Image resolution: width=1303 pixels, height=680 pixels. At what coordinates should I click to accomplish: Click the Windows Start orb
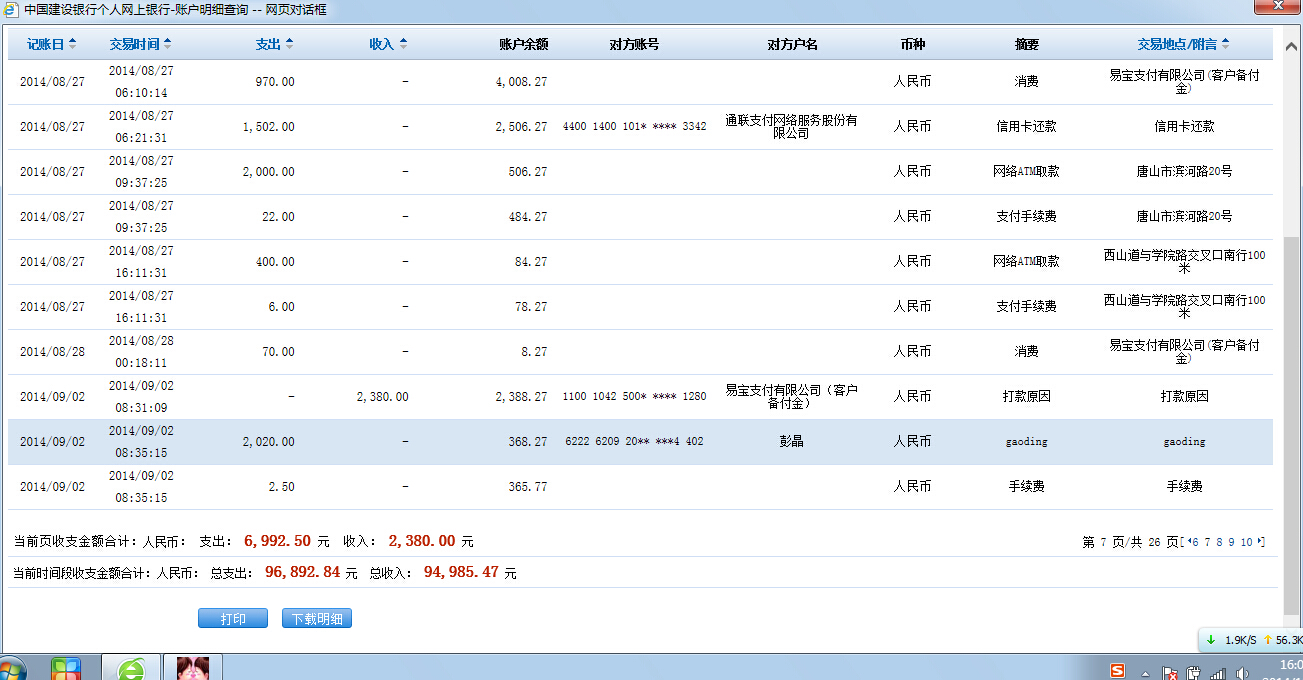10,669
